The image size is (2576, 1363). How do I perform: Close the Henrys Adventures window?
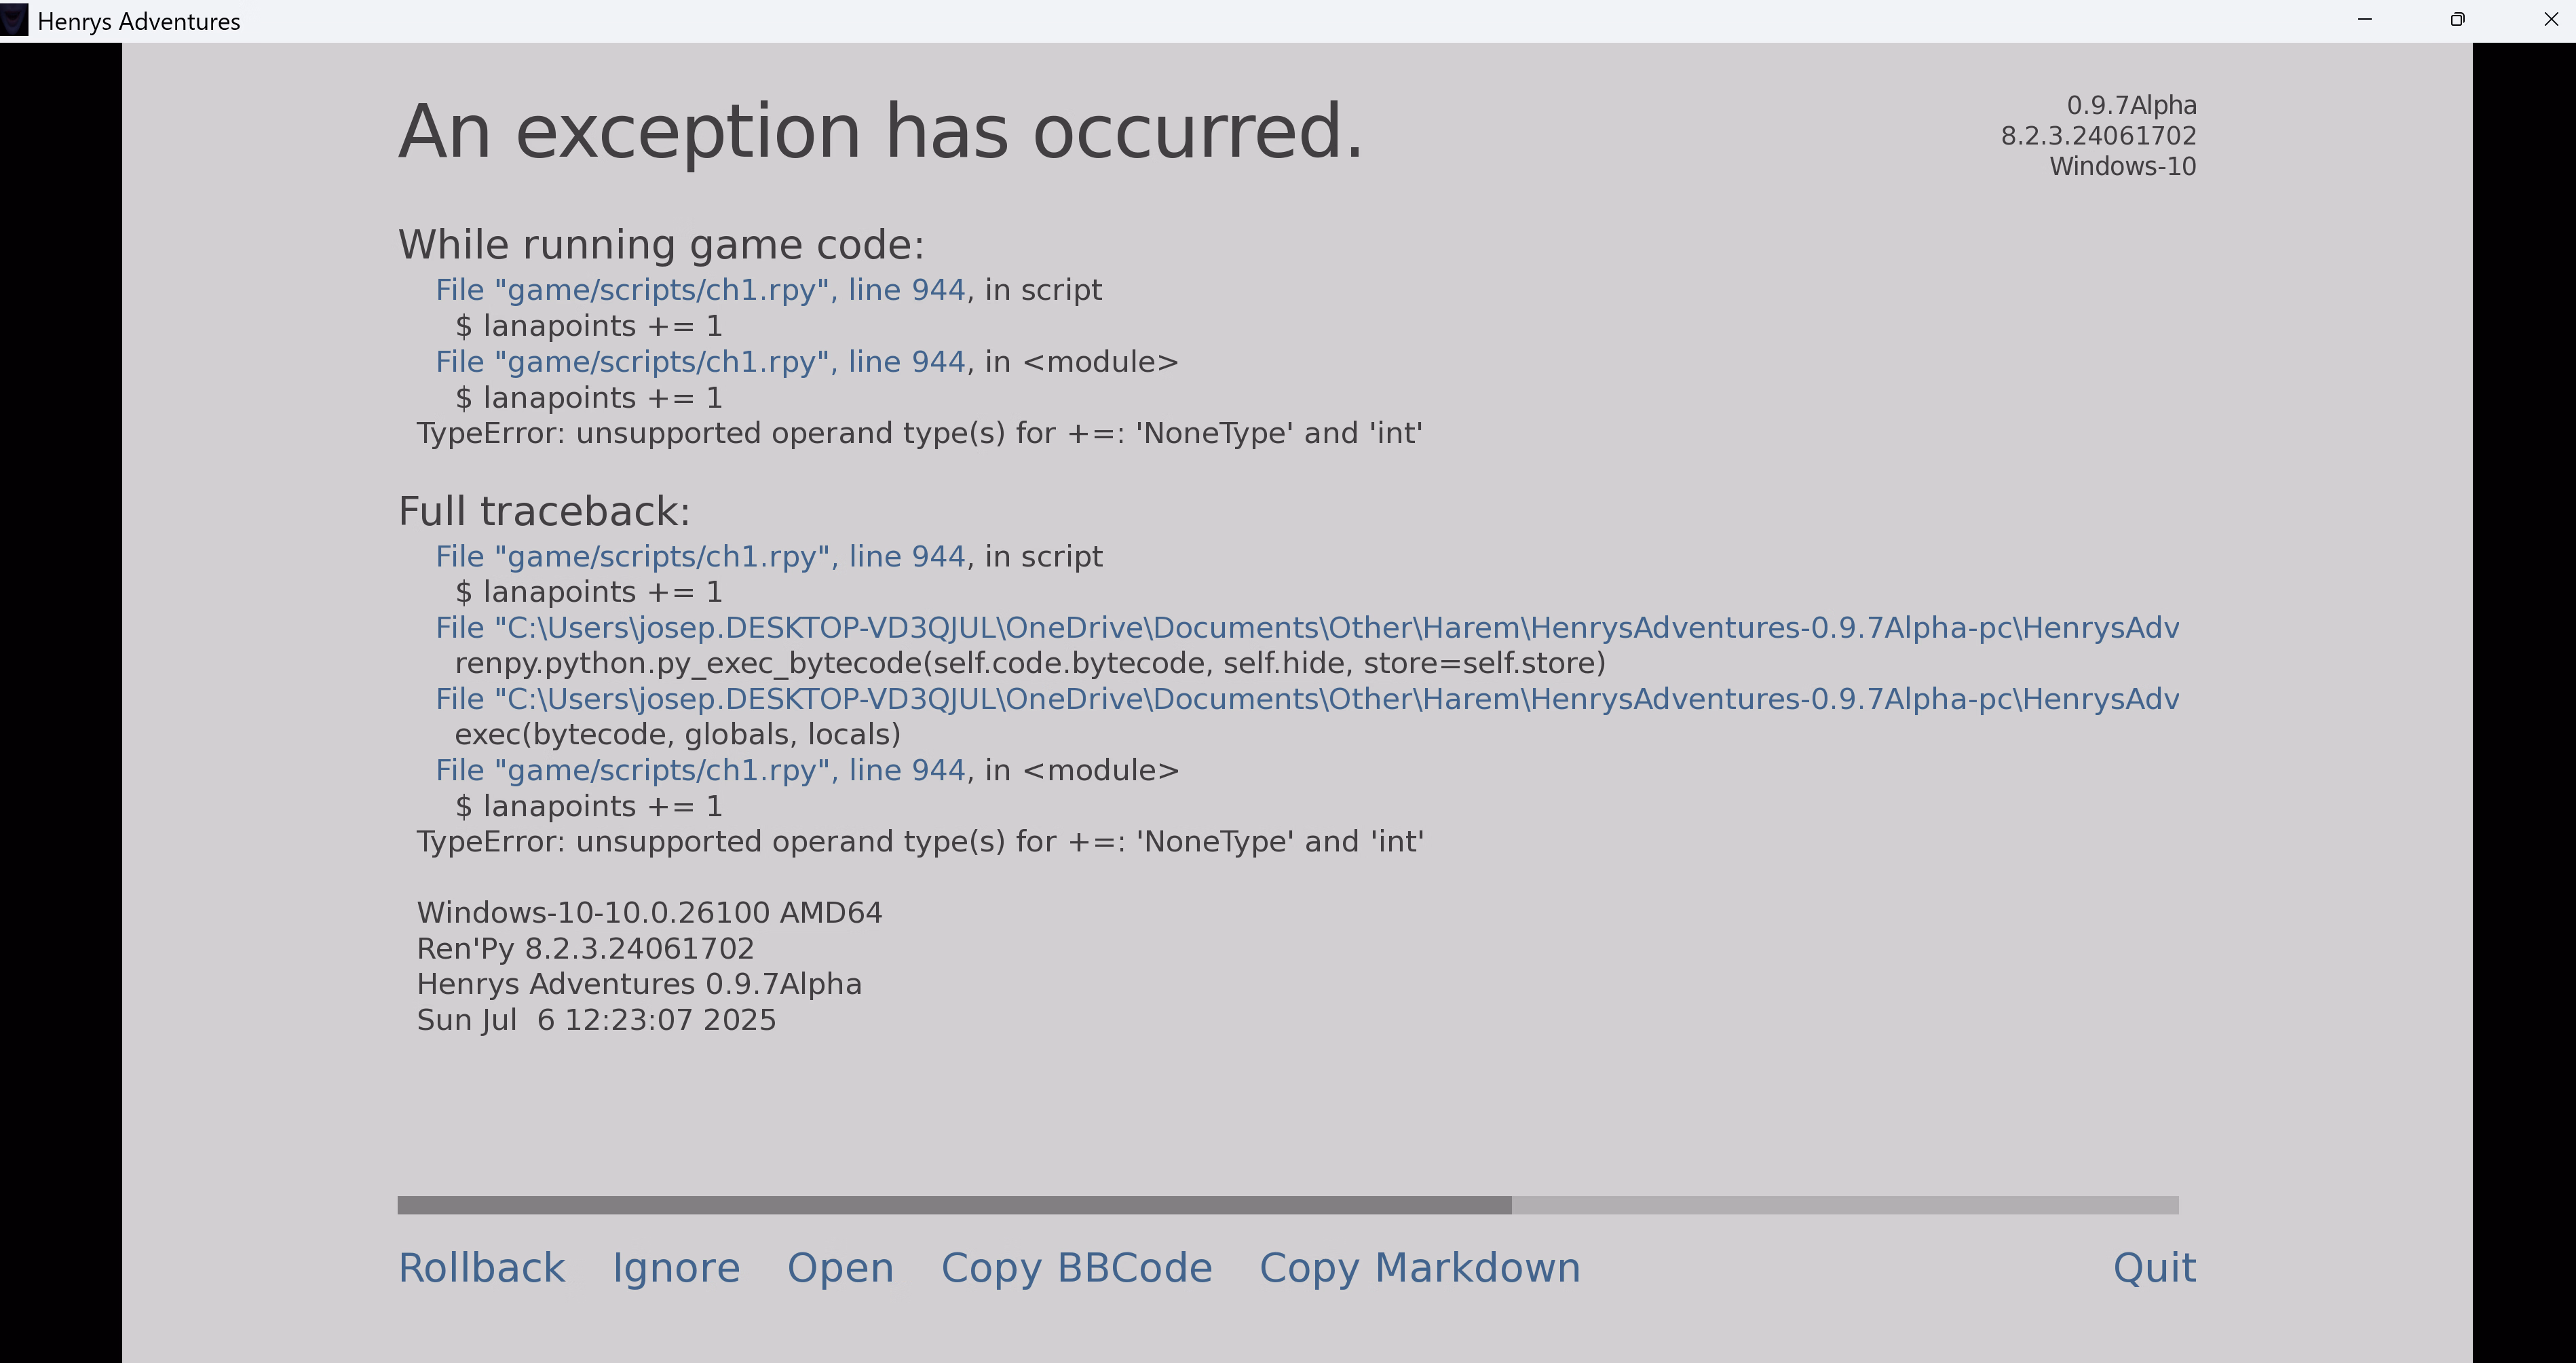click(2551, 20)
